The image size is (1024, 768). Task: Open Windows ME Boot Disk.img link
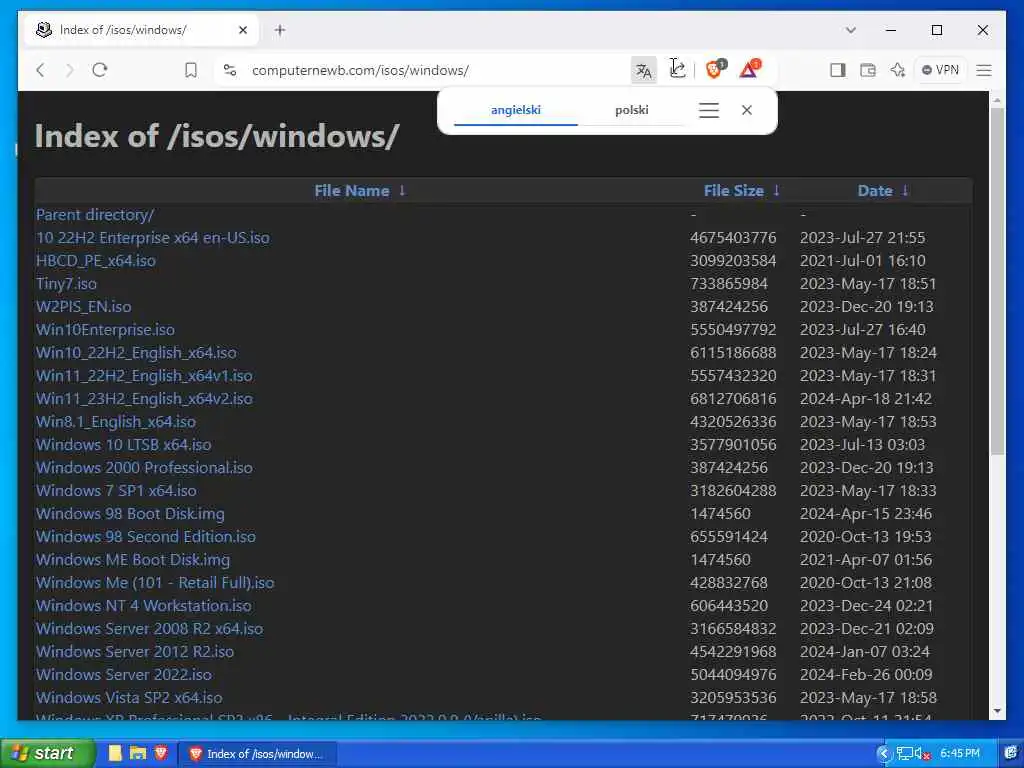pyautogui.click(x=133, y=560)
